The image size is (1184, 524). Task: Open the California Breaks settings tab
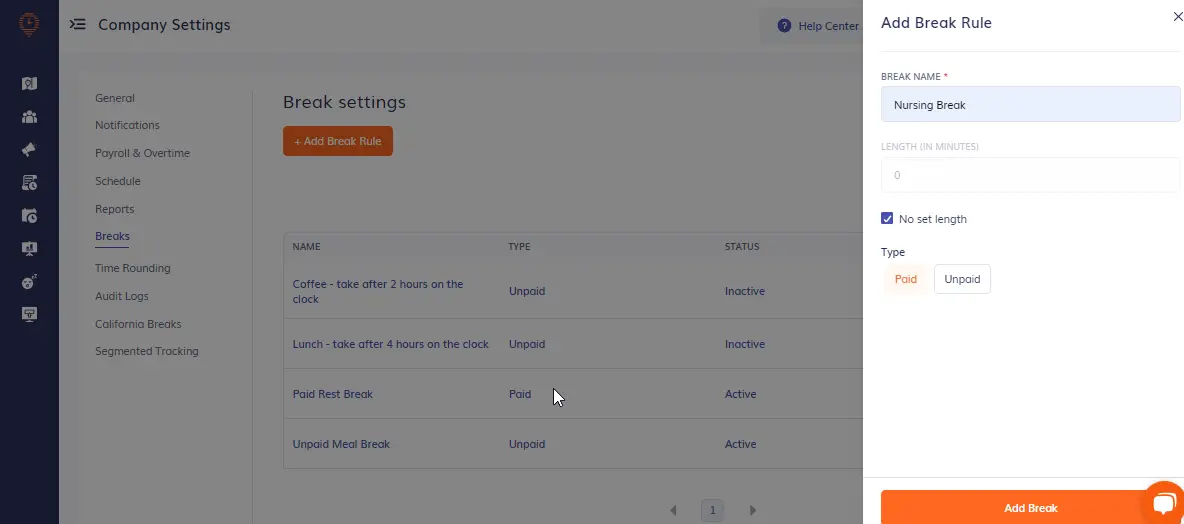[138, 324]
